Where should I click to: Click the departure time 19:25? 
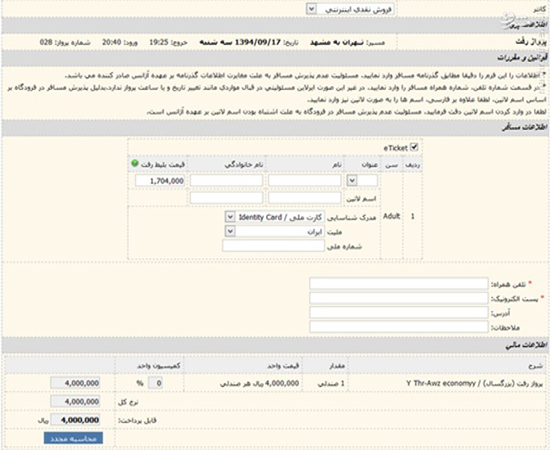(159, 42)
